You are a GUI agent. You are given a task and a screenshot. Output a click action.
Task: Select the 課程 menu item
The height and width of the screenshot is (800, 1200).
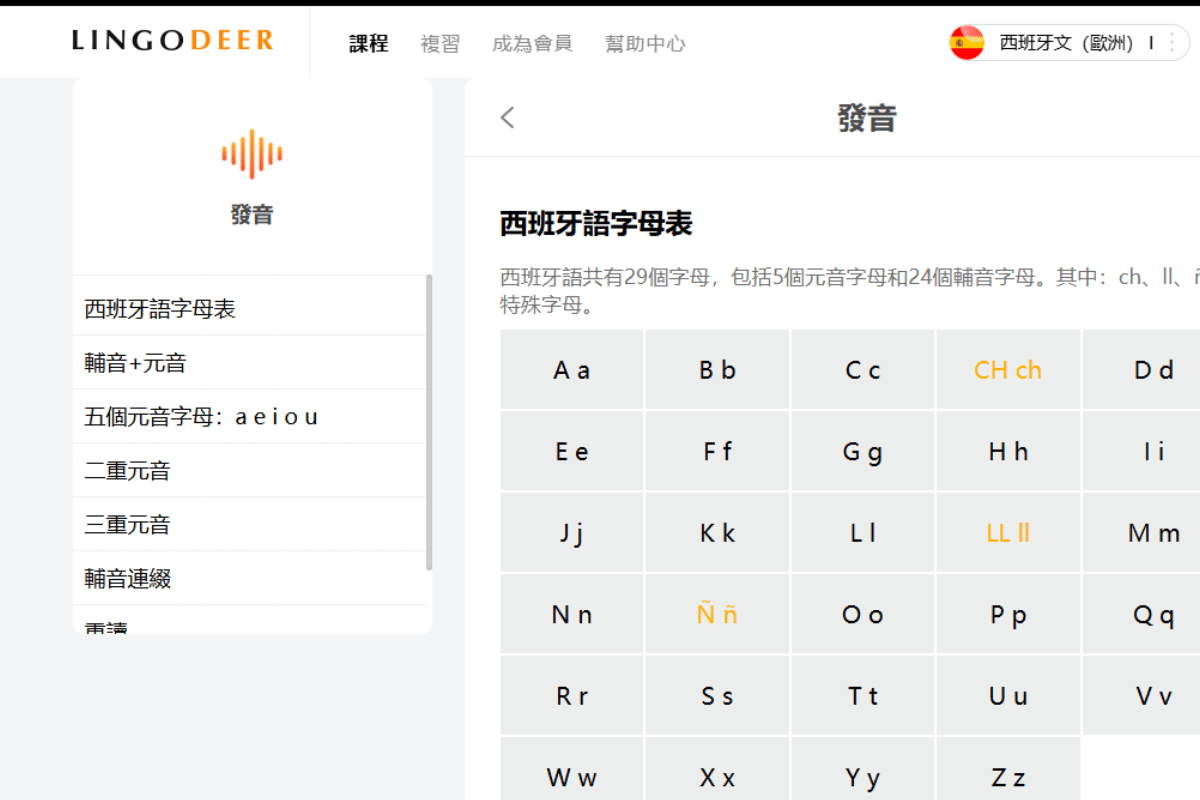[x=368, y=44]
